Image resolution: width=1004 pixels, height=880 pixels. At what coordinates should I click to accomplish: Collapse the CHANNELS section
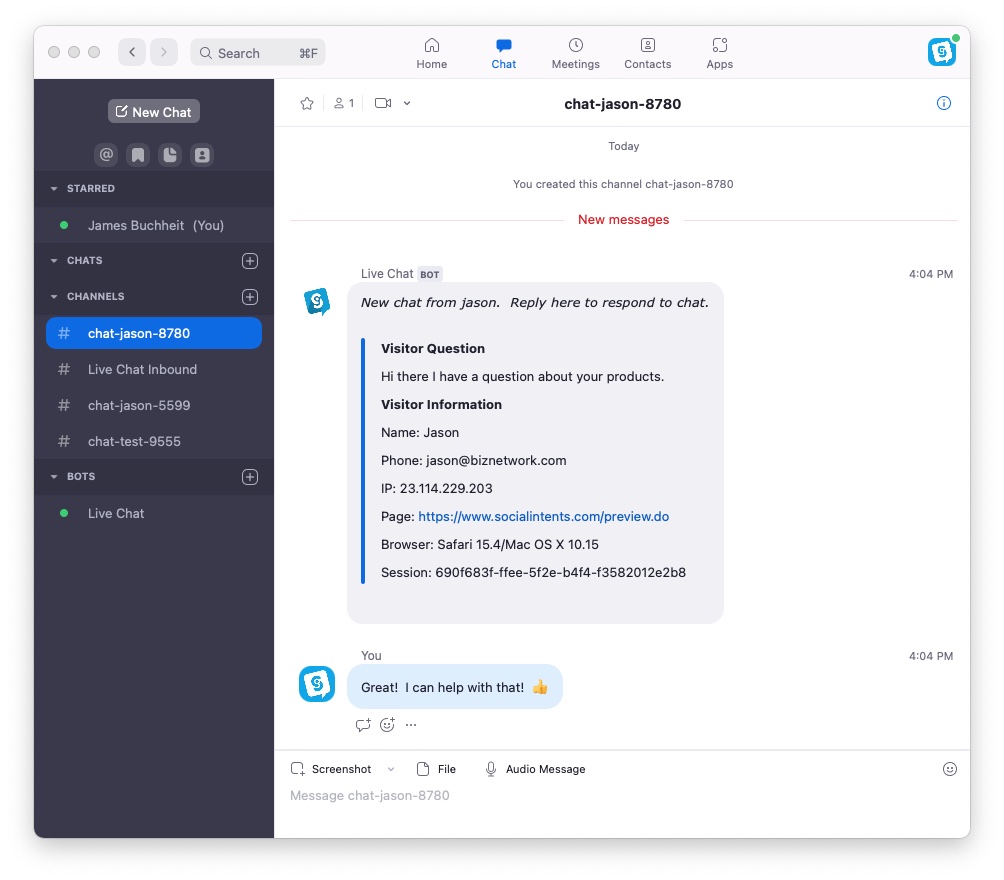coord(54,296)
